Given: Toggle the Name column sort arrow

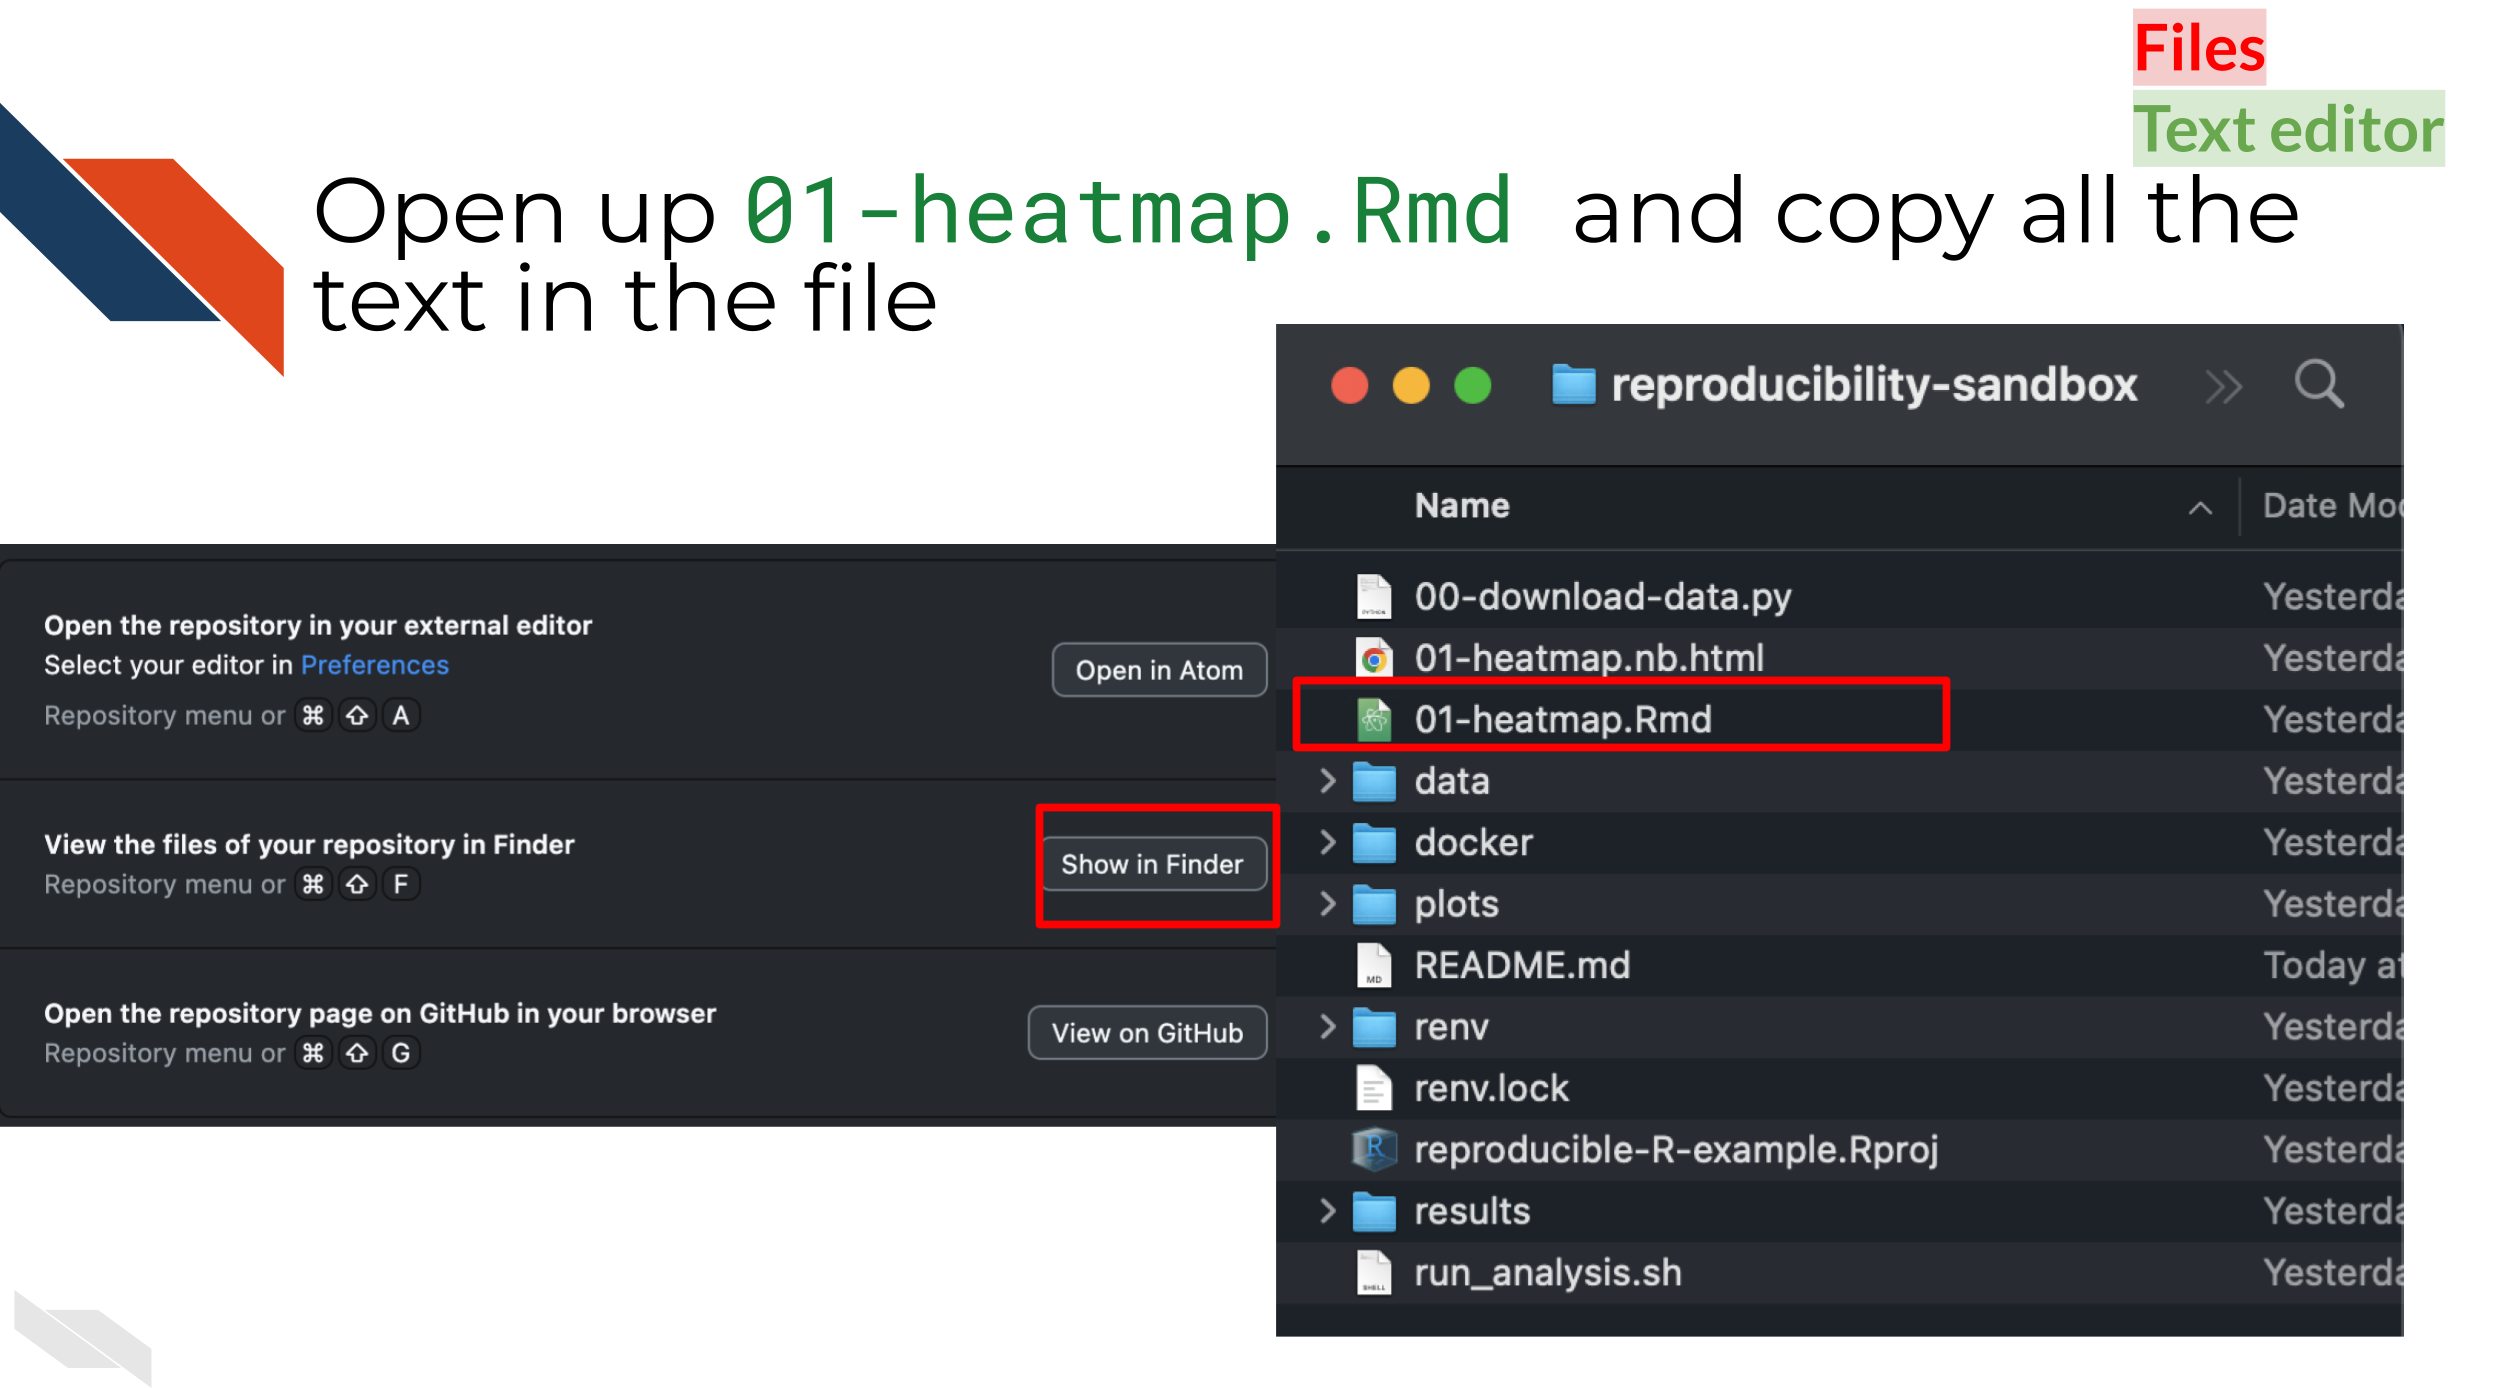Looking at the screenshot, I should tap(2200, 508).
